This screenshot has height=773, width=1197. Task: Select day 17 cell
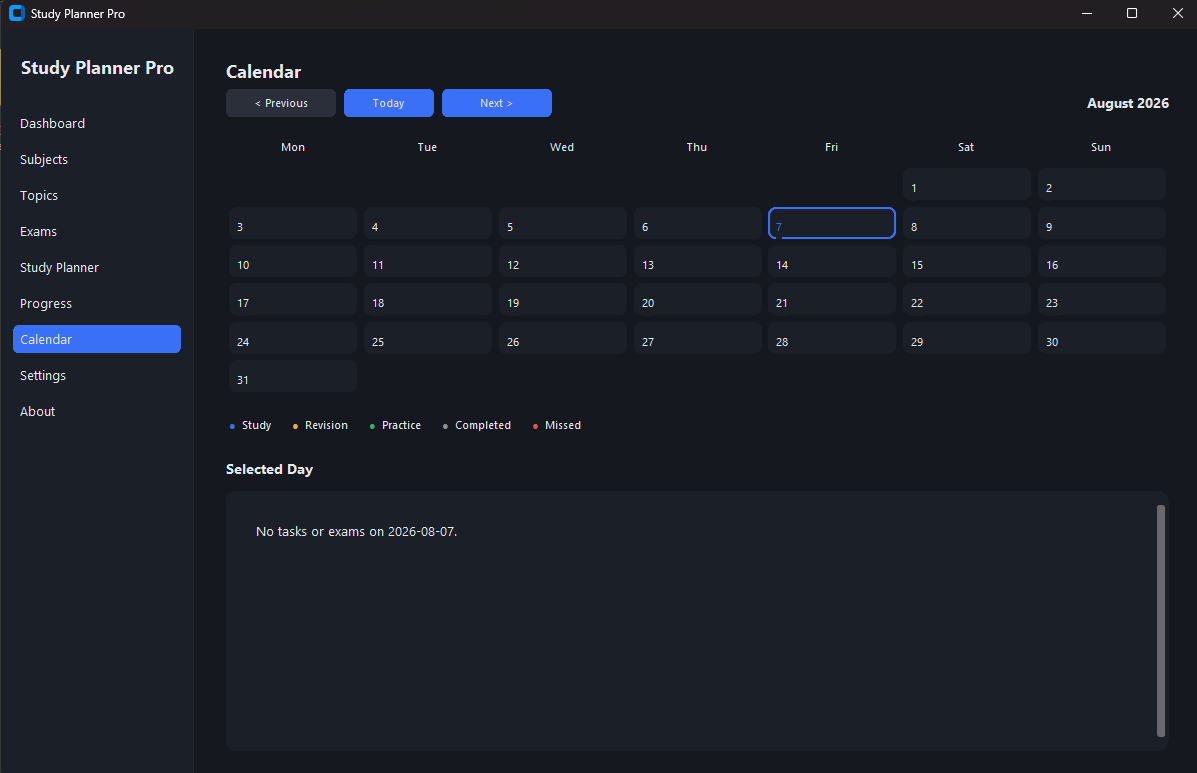click(x=293, y=300)
